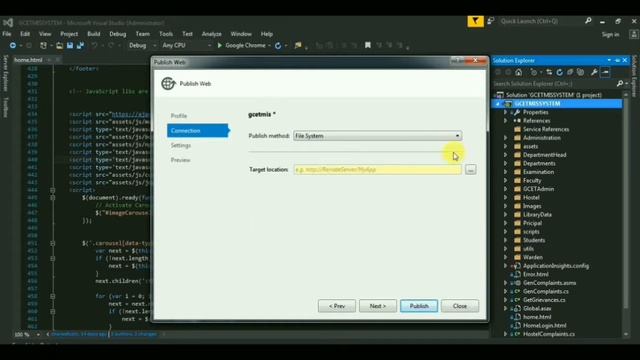Select the Profile step in Publish dialog
Viewport: 640px width, 360px height.
tap(179, 116)
